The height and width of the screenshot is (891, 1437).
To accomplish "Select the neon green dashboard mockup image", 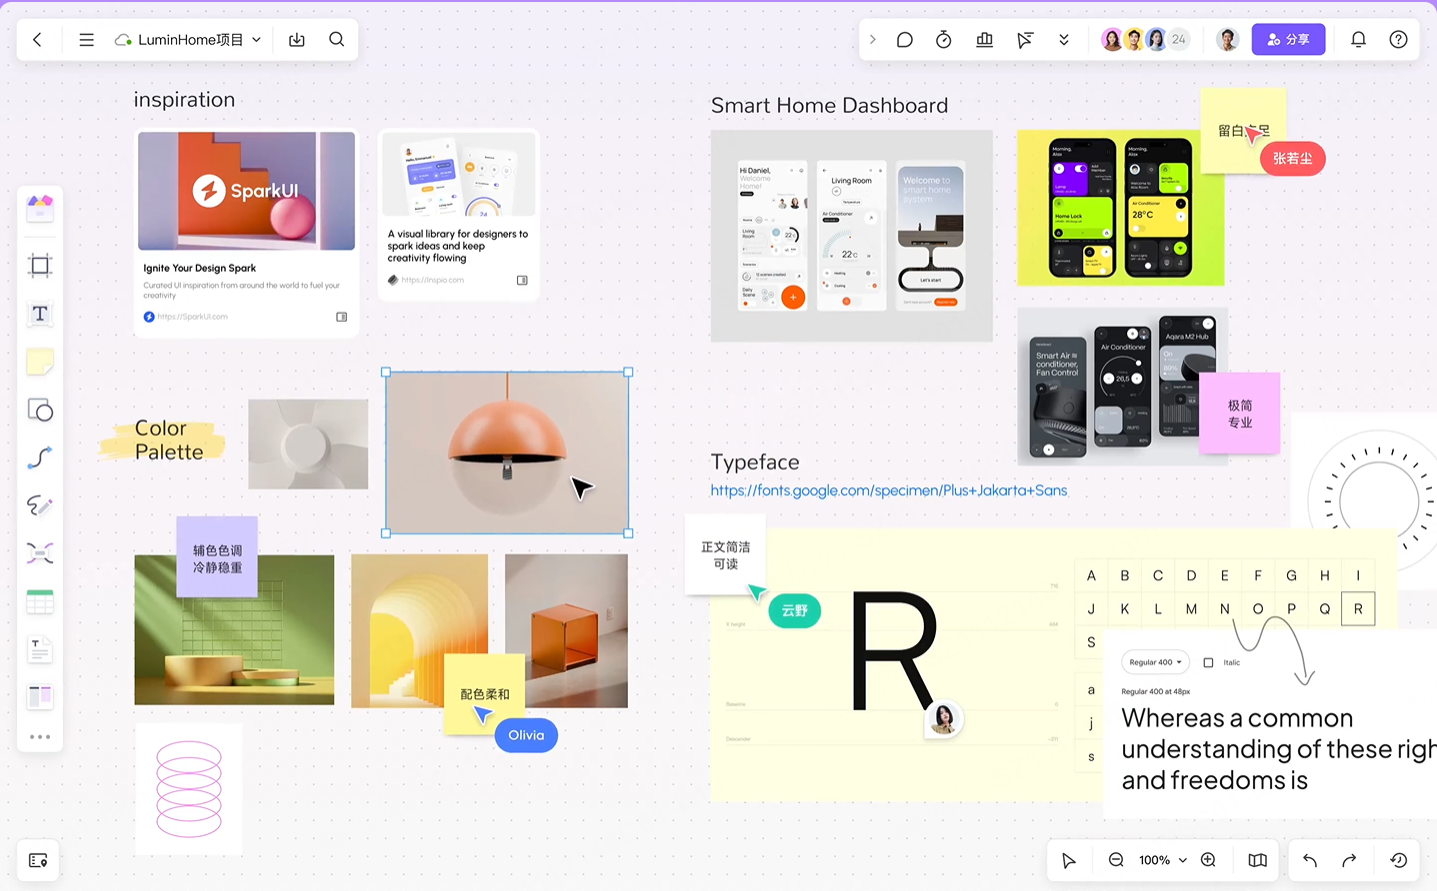I will coord(1120,208).
